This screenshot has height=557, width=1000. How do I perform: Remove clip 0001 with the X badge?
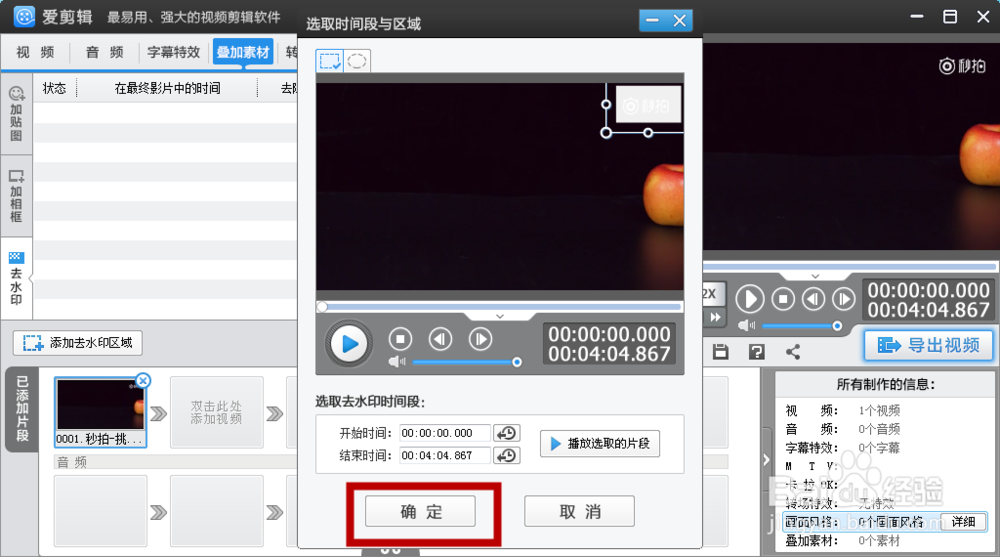point(143,381)
